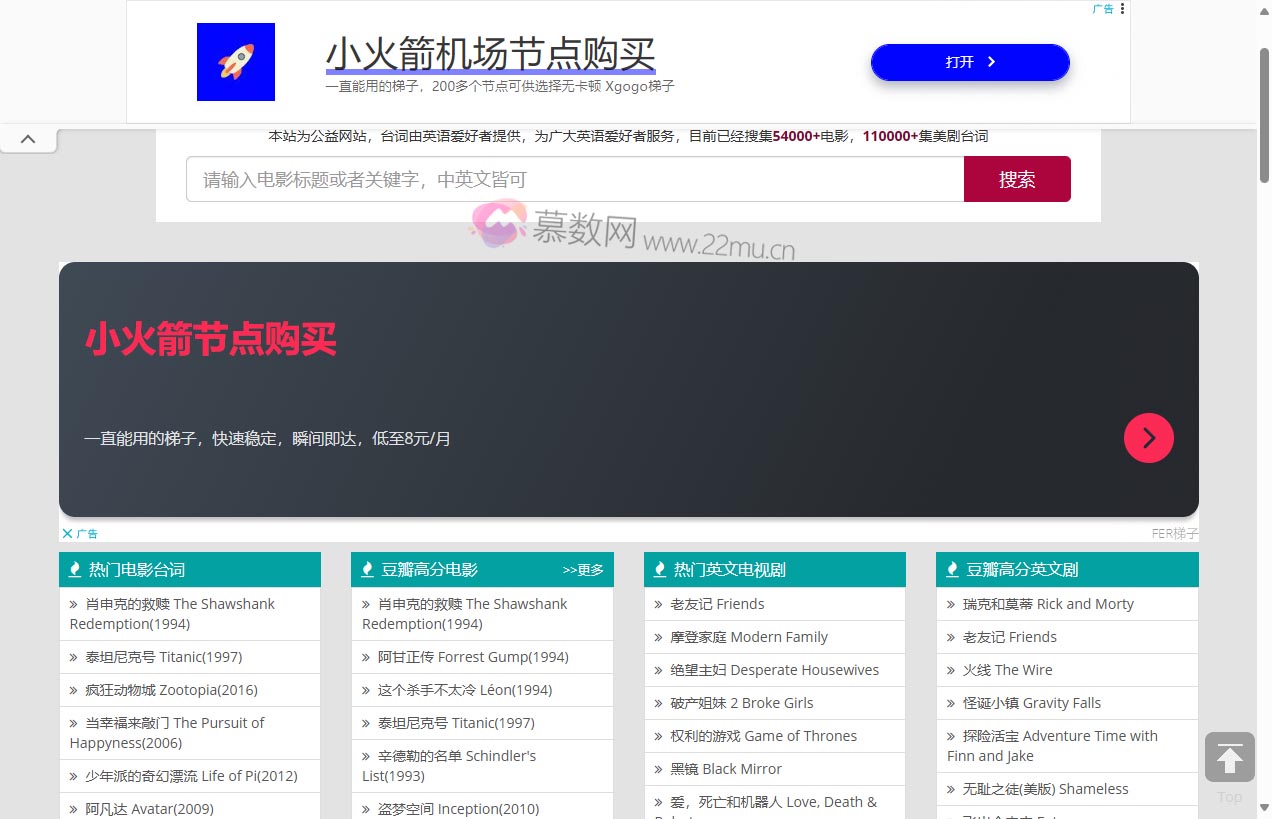This screenshot has width=1272, height=819.
Task: Click the » chevron beside 泰坦尼克号 Titanic(1997)
Action: pos(73,657)
